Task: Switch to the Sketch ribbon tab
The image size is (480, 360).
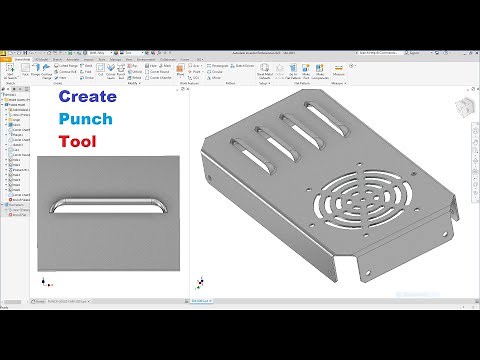Action: coord(58,59)
